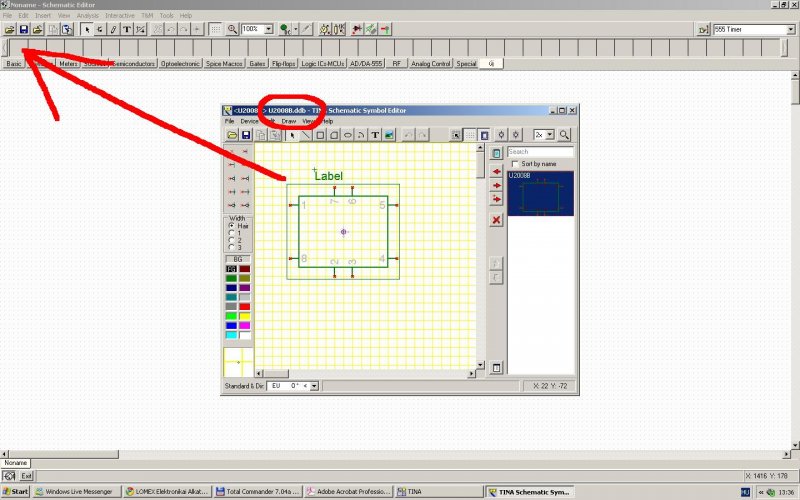The image size is (800, 500).
Task: Select line width 1 radio button
Action: 232,233
